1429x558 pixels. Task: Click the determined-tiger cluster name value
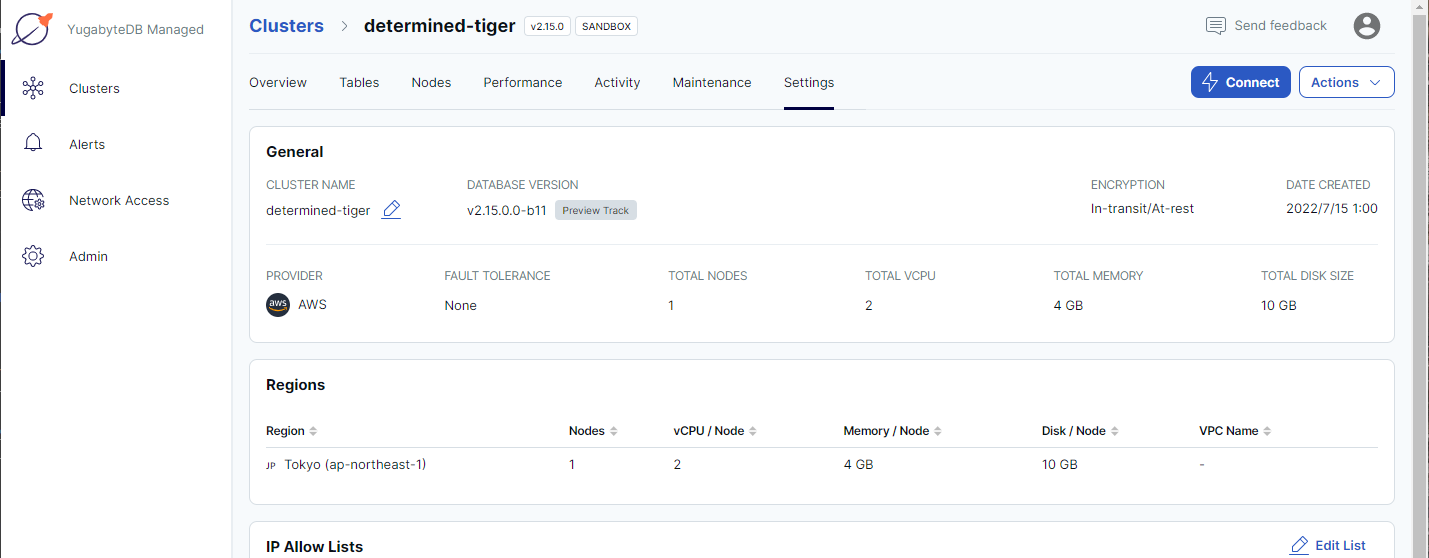coord(318,210)
